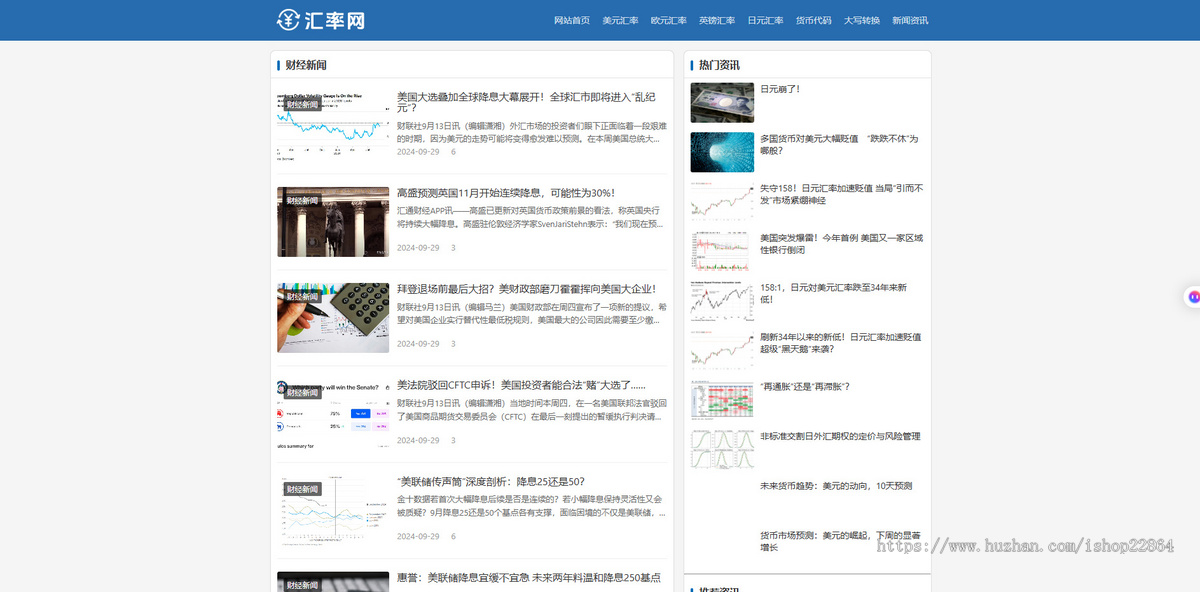This screenshot has height=592, width=1200.
Task: Click date 2024-09-29 under 高盛预测 article
Action: [x=418, y=248]
